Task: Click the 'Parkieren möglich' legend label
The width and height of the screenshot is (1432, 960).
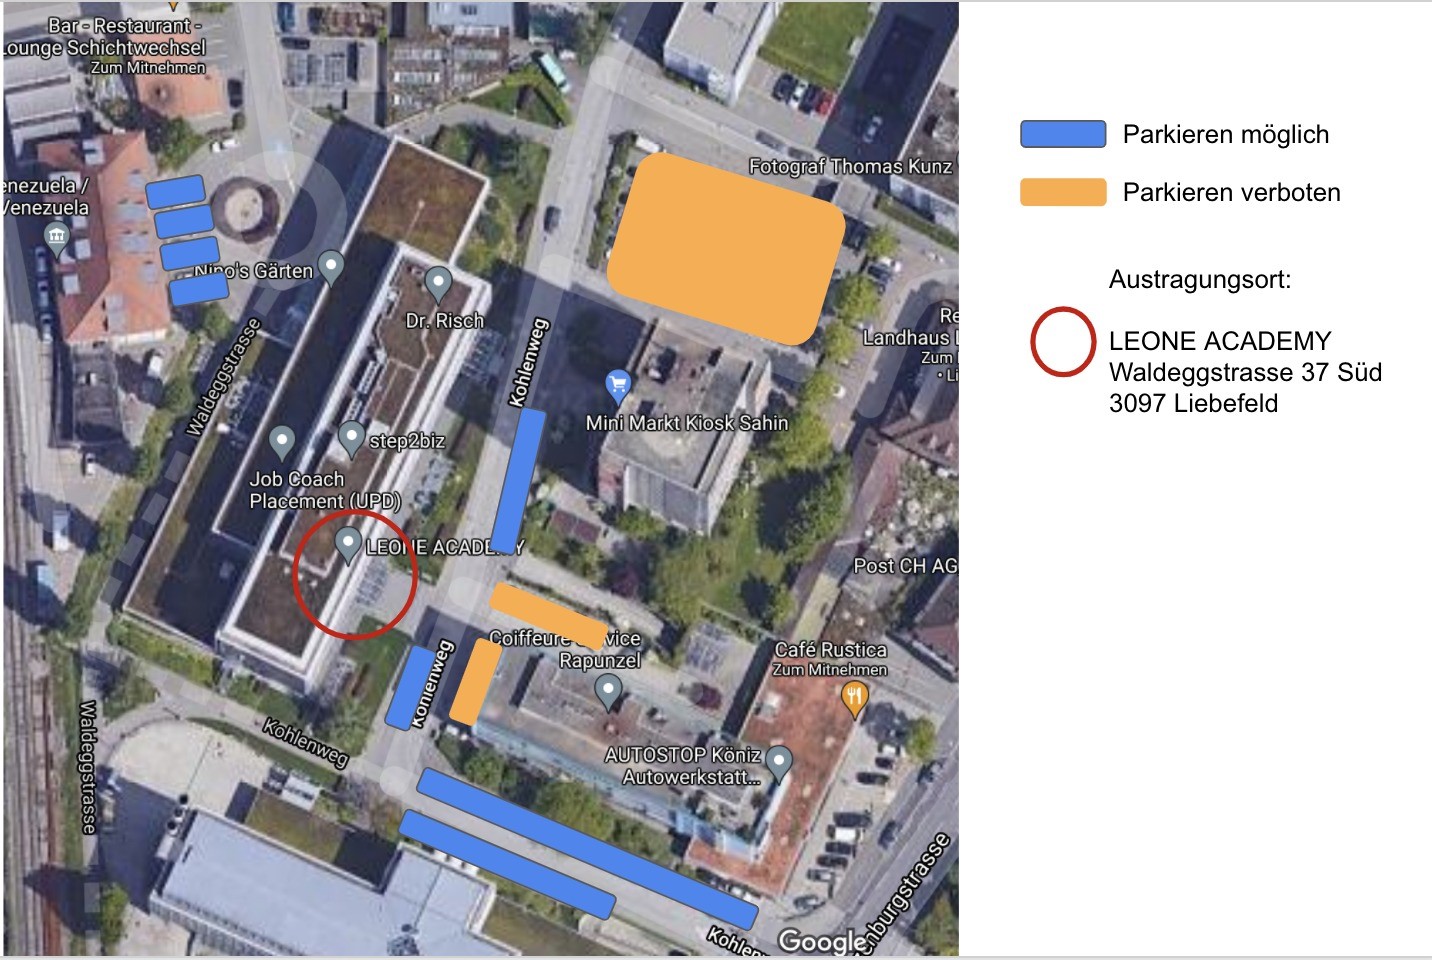Action: [1226, 134]
